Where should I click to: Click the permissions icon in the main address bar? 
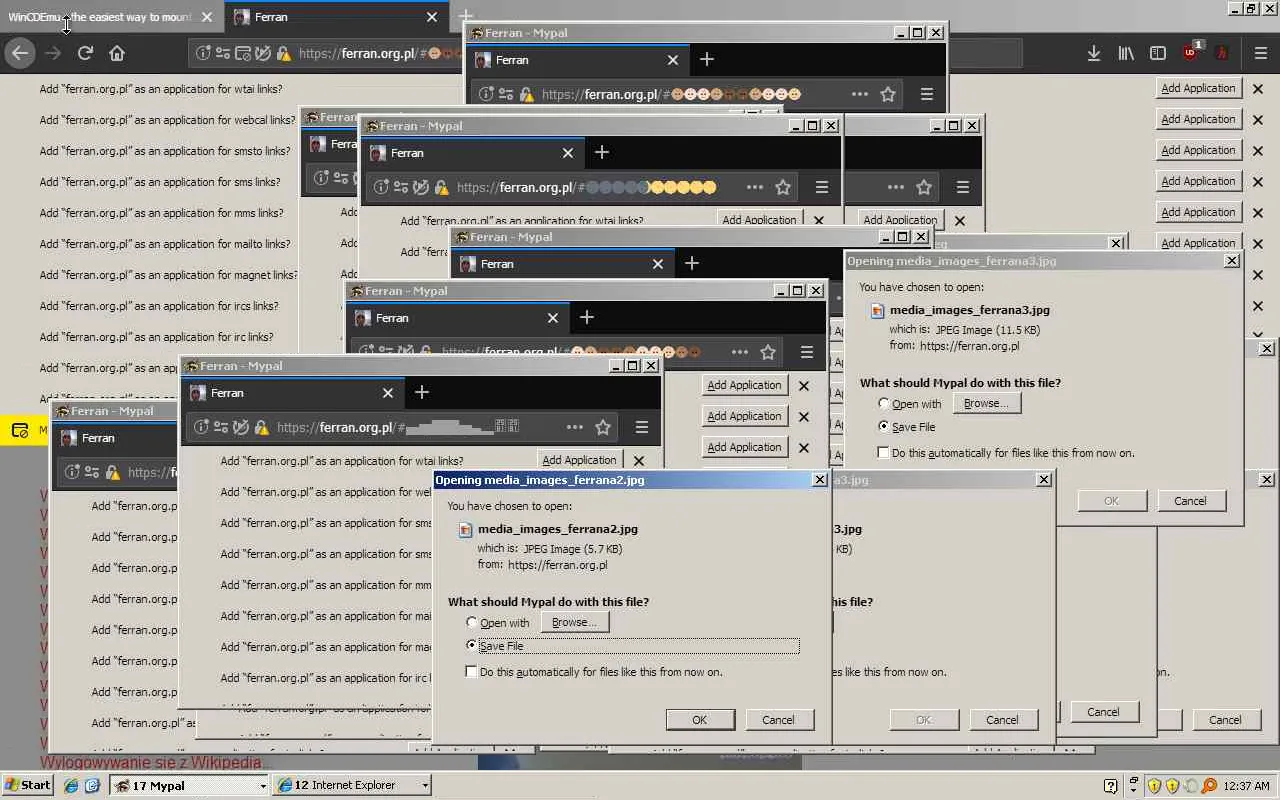pos(223,53)
